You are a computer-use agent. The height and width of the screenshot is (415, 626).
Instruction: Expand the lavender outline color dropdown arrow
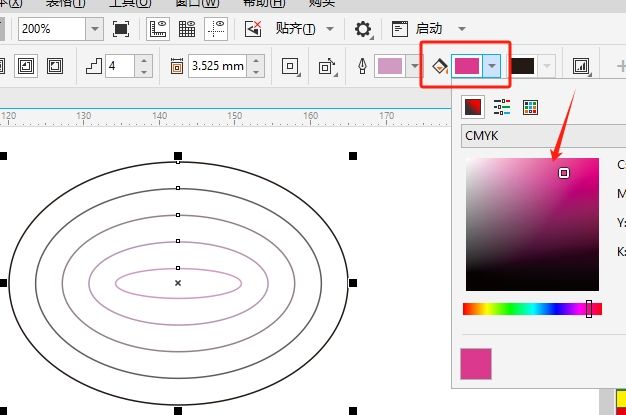[413, 67]
